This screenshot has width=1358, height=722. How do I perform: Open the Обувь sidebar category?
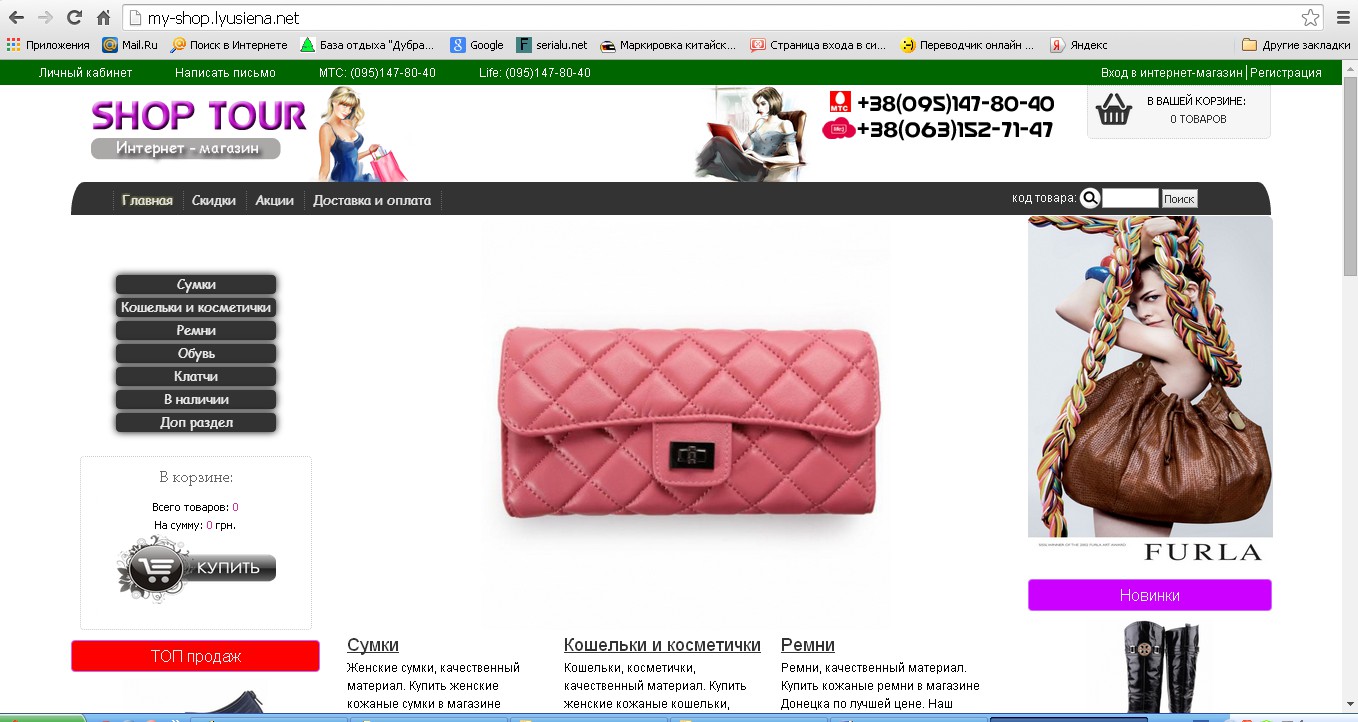pyautogui.click(x=196, y=354)
